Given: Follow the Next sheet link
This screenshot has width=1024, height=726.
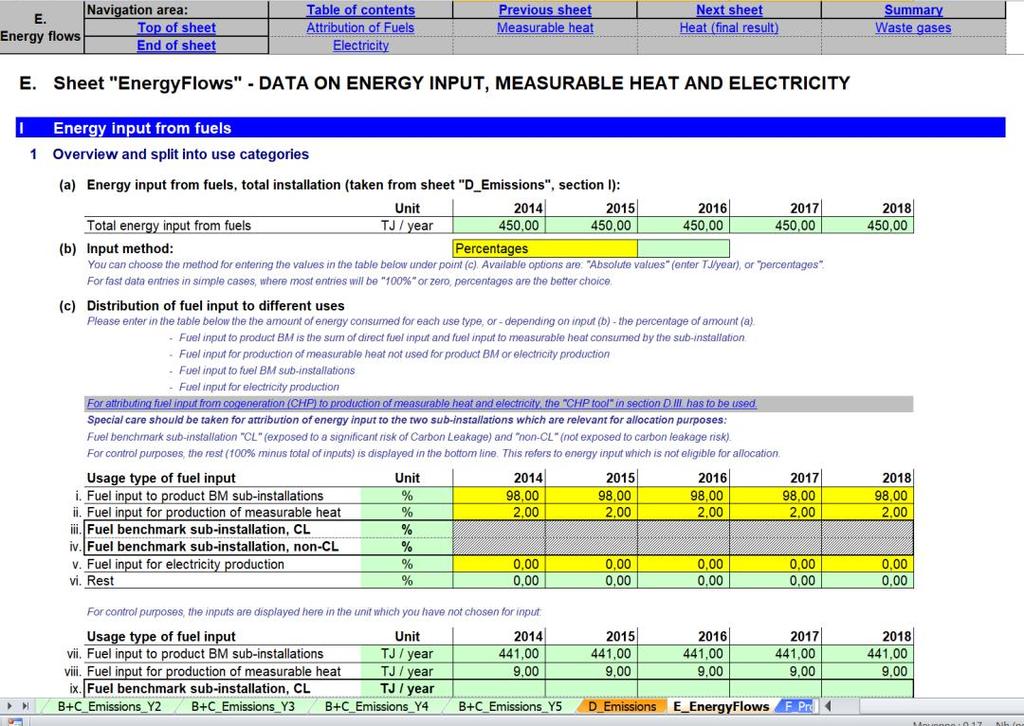Looking at the screenshot, I should point(729,10).
